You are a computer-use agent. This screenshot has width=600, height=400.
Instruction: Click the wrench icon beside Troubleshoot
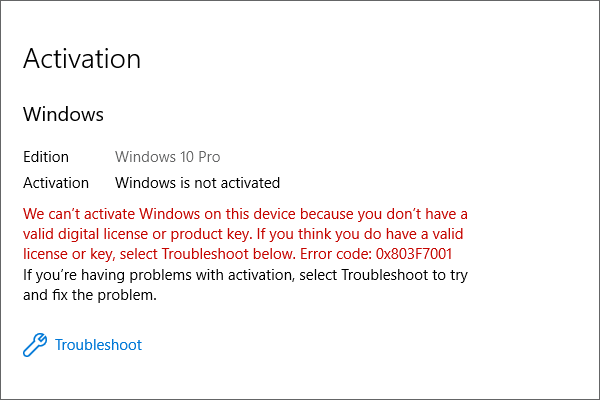click(x=35, y=345)
